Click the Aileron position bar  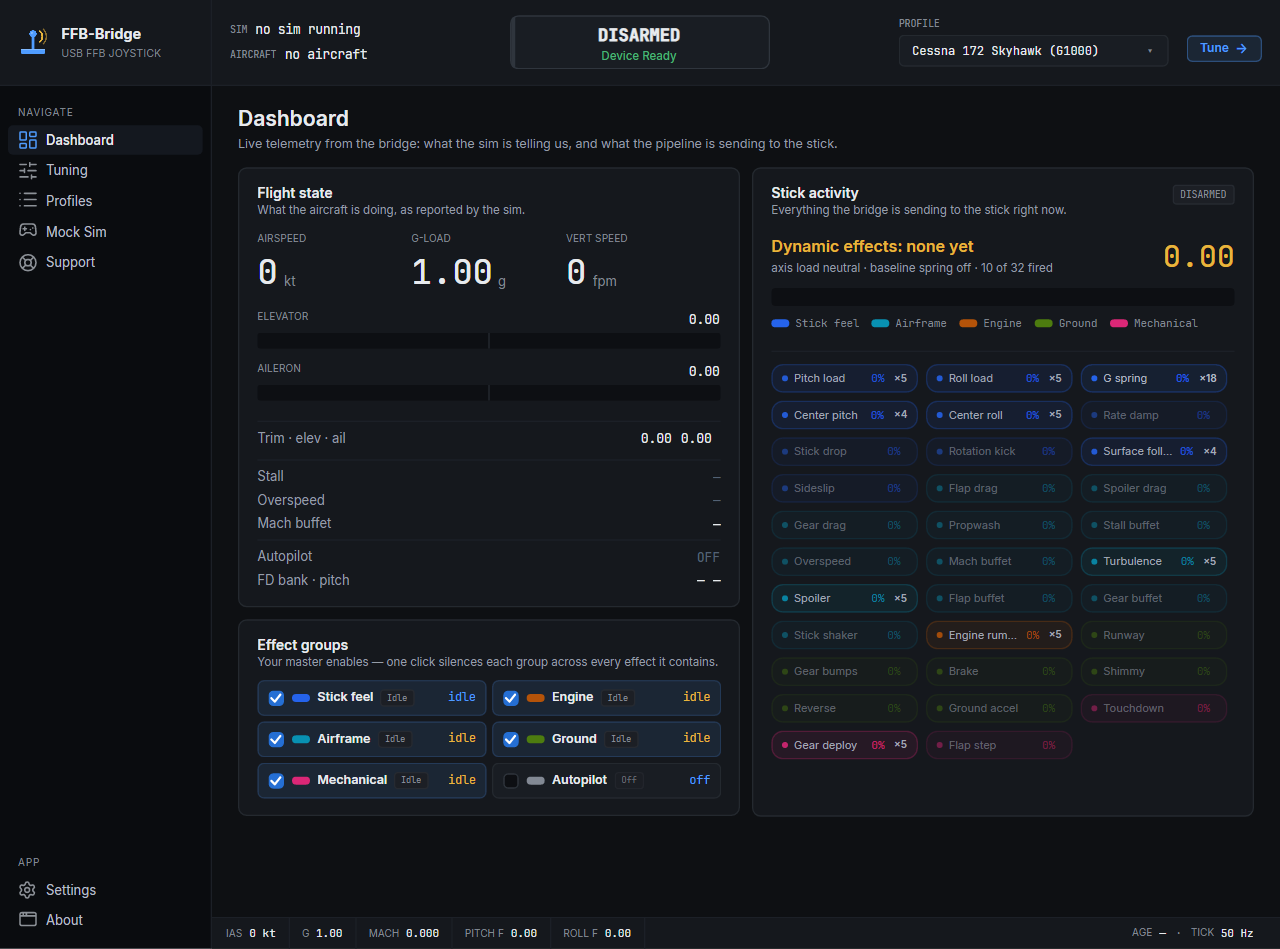click(489, 393)
